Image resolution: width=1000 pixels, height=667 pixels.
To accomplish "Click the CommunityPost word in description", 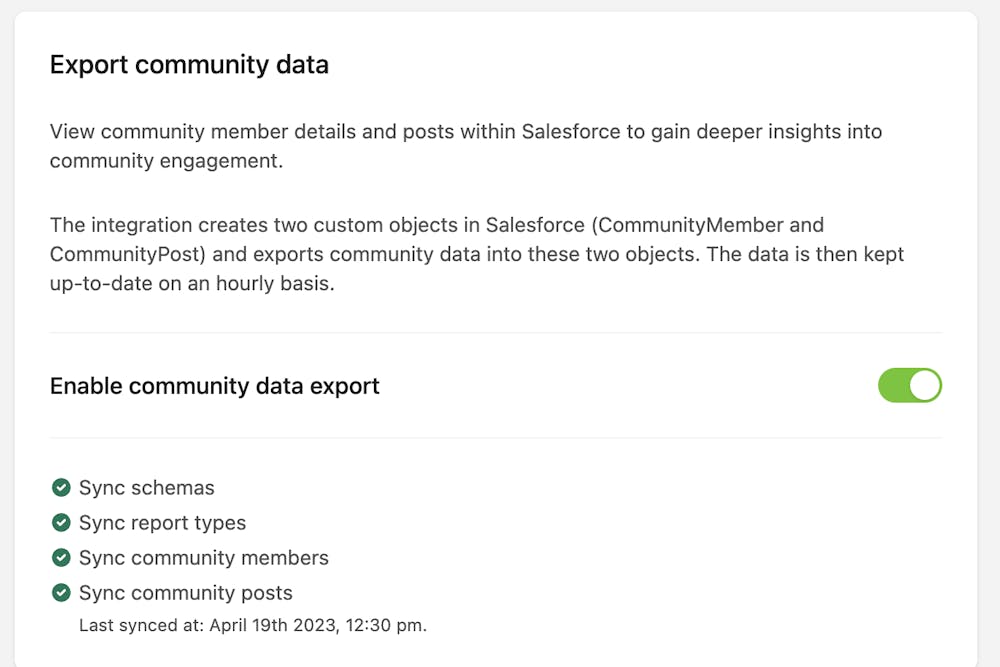I will point(125,254).
